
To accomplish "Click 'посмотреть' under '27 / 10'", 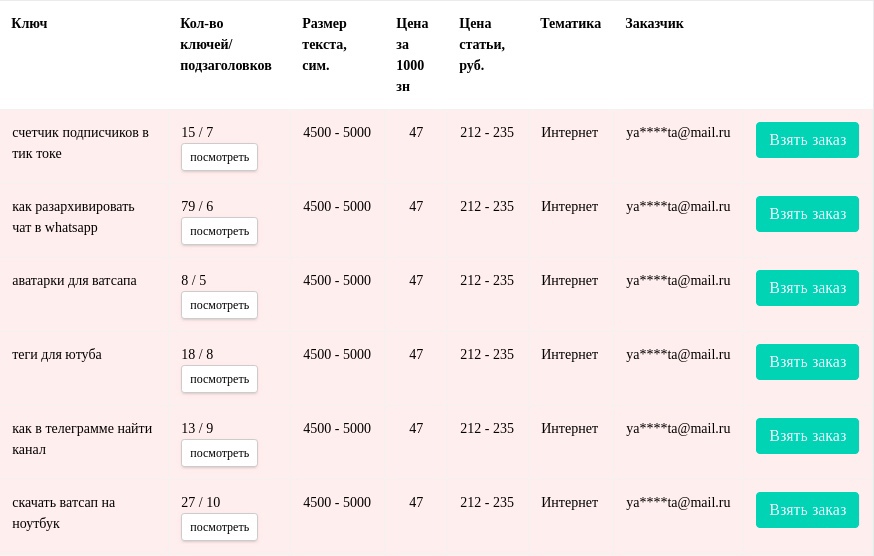I will [x=219, y=527].
